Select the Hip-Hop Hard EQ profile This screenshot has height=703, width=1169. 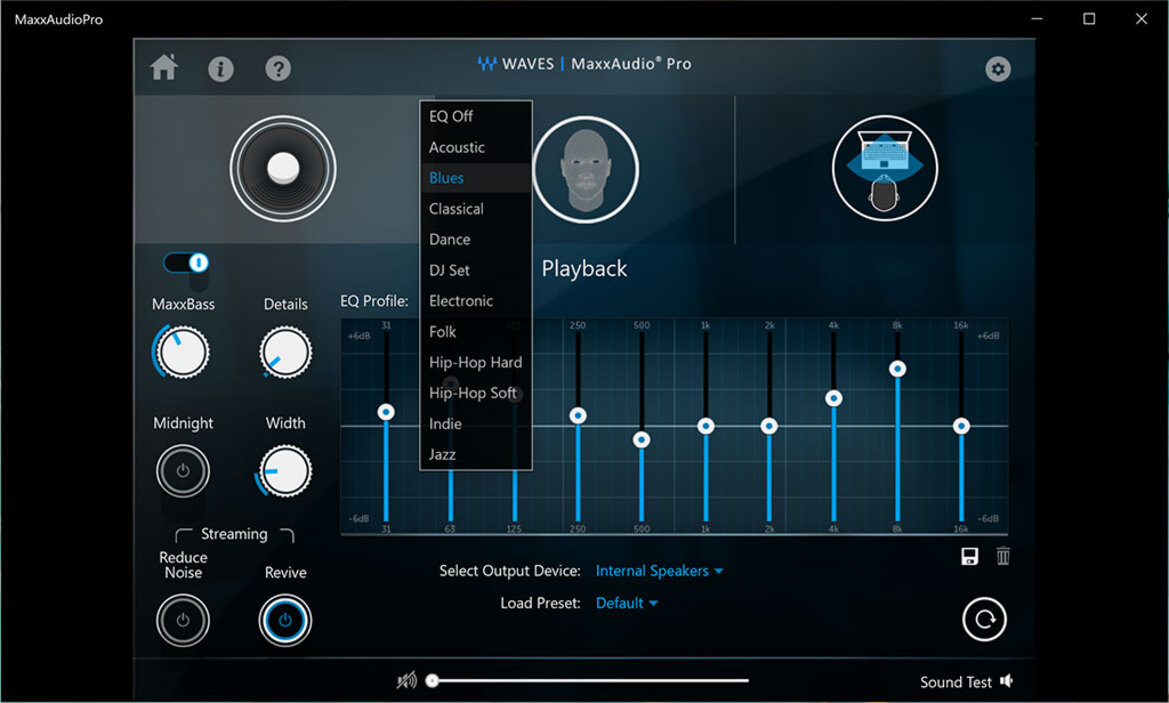click(476, 362)
